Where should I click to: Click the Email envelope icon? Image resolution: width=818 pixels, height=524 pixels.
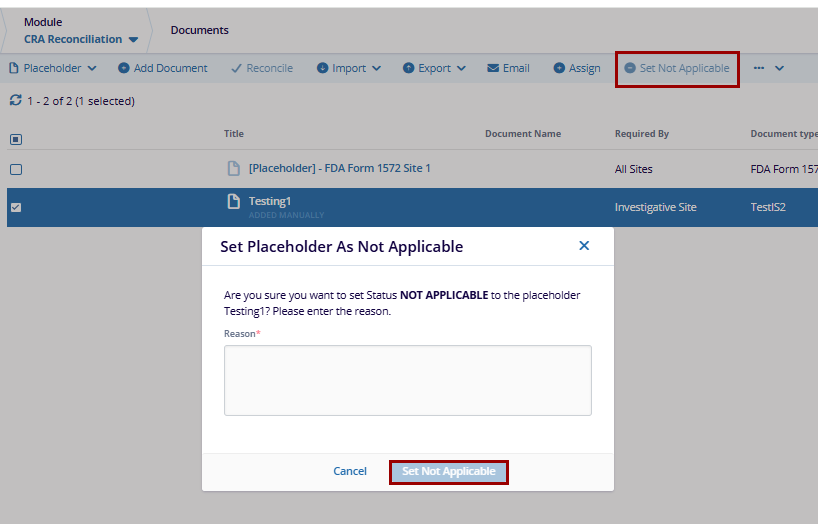(x=493, y=68)
